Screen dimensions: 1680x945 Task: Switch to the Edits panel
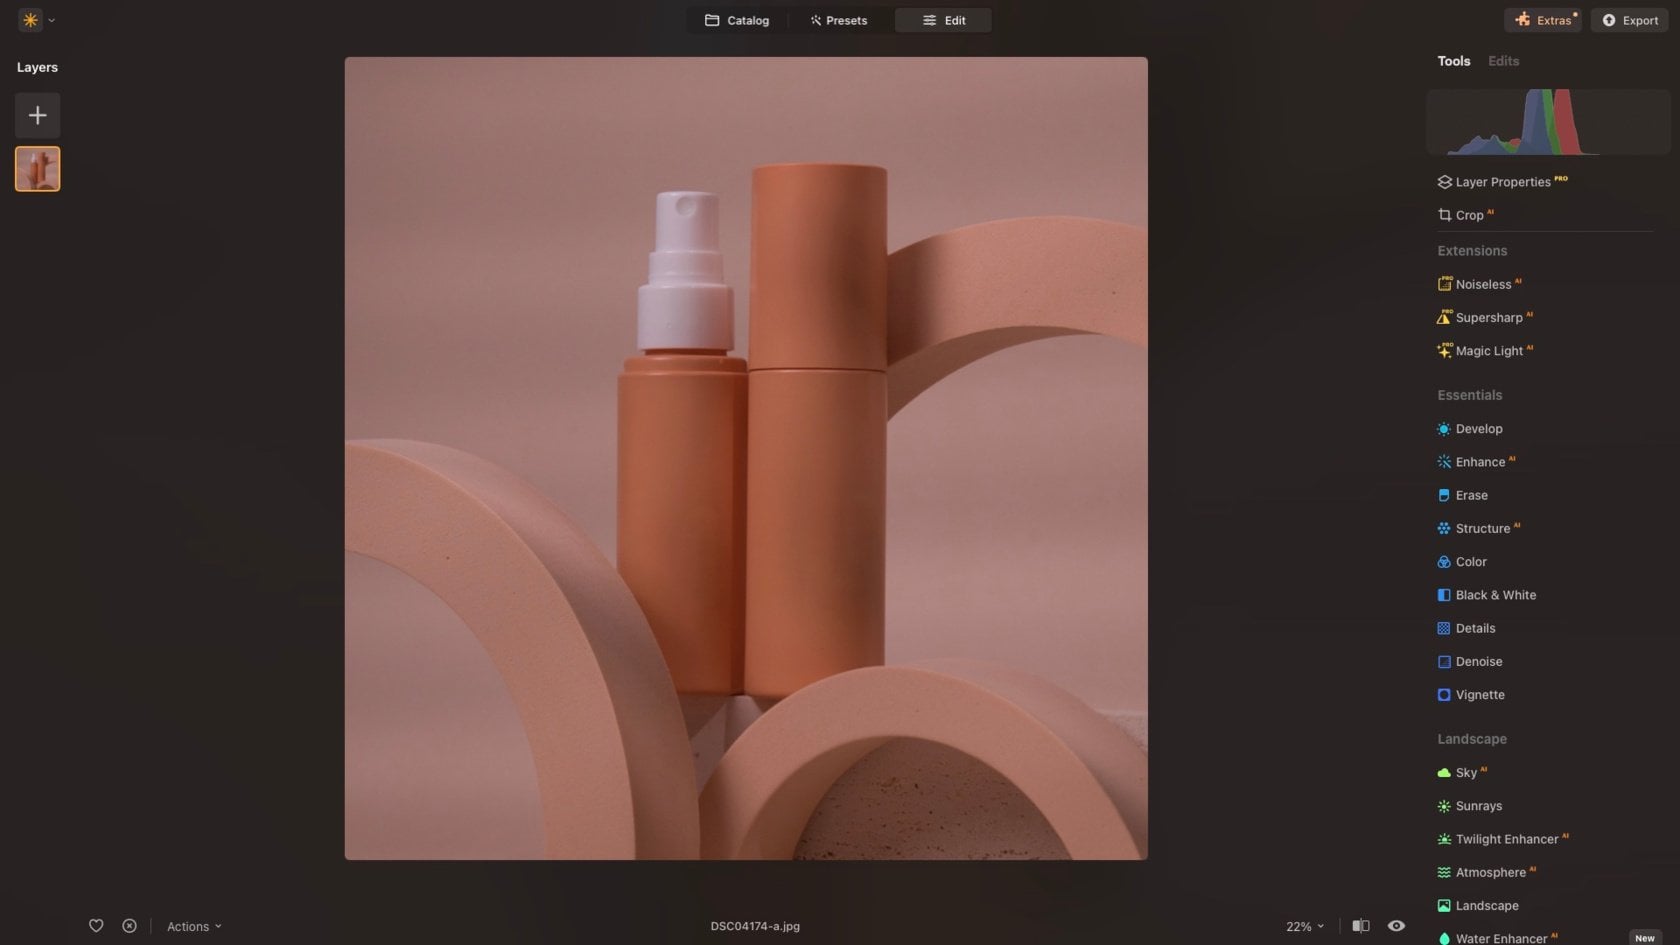(x=1503, y=61)
